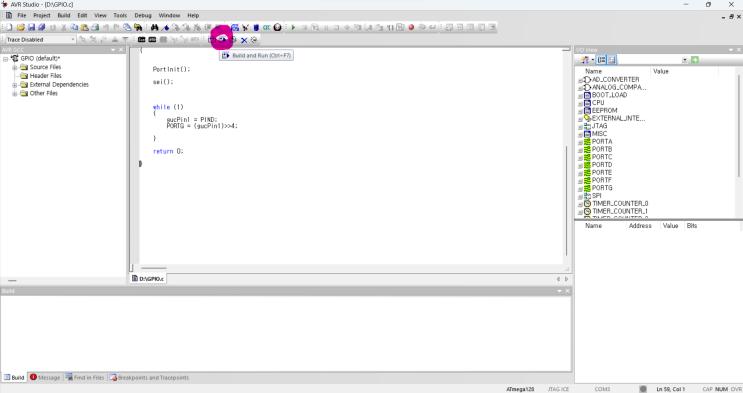743x393 pixels.
Task: Toggle I/O View tree display mode
Action: pos(601,60)
